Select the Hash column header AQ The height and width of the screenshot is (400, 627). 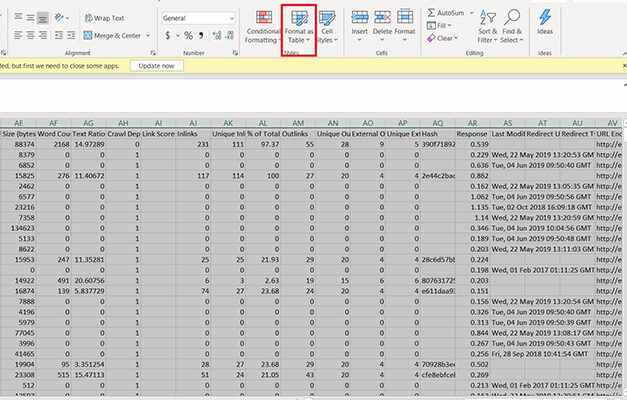pos(438,120)
